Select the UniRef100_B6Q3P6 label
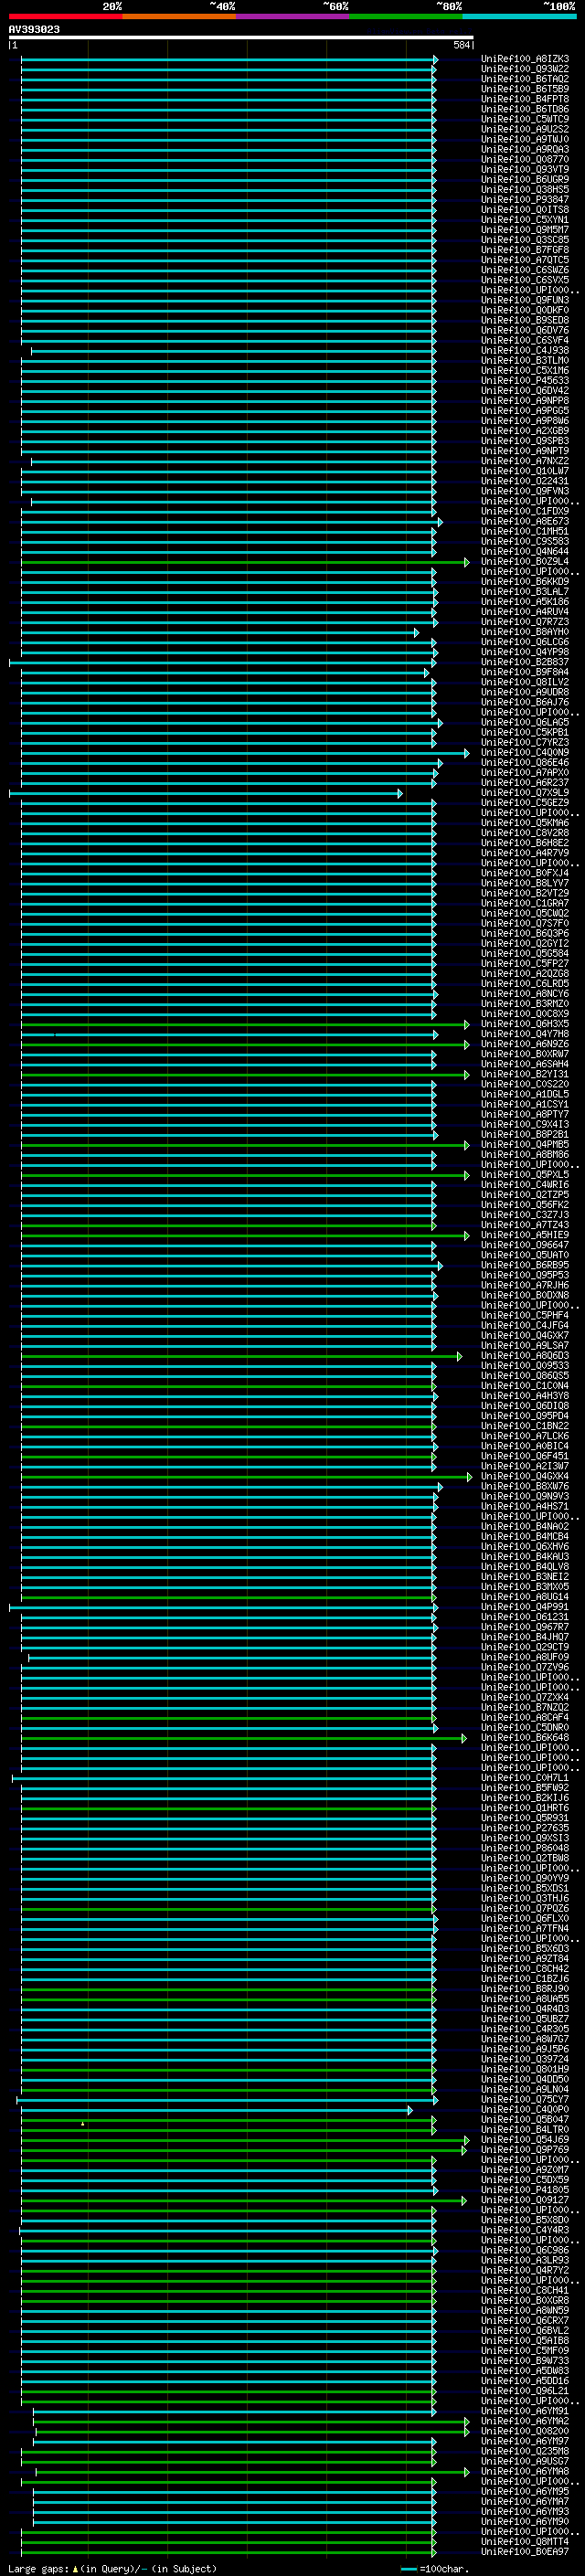This screenshot has width=585, height=2576. click(525, 933)
